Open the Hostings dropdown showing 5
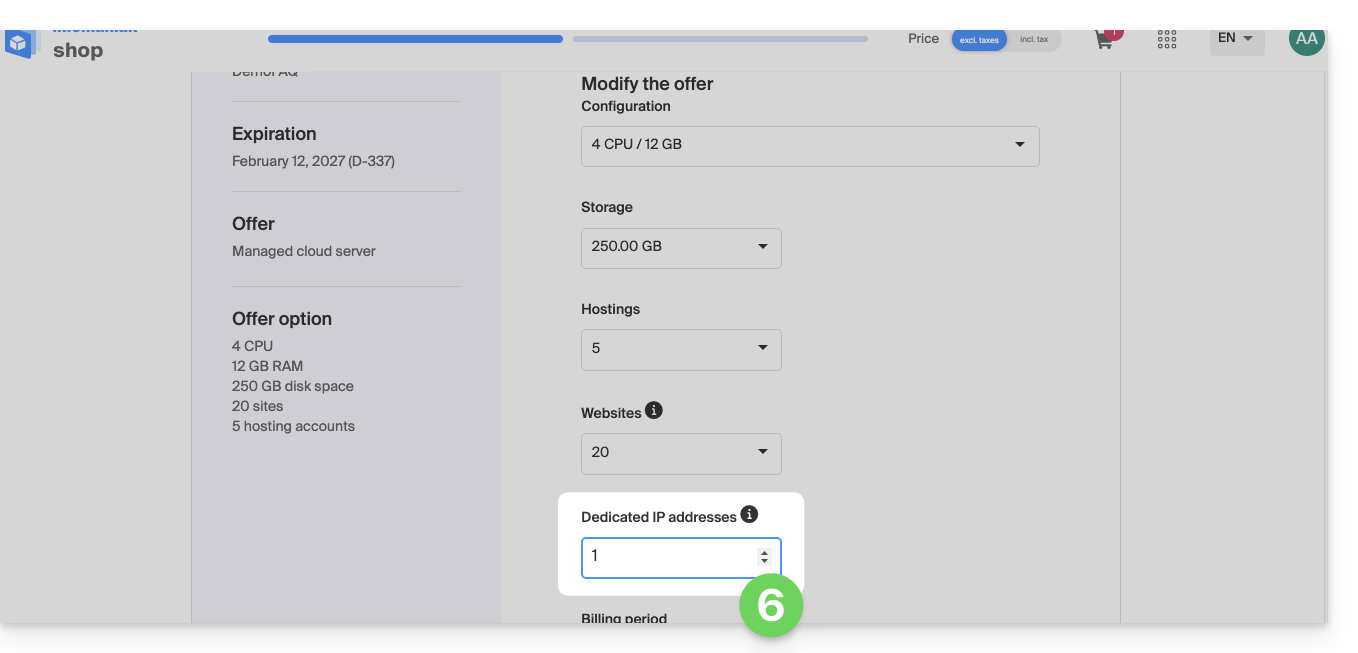Image resolution: width=1358 pixels, height=653 pixels. click(681, 349)
